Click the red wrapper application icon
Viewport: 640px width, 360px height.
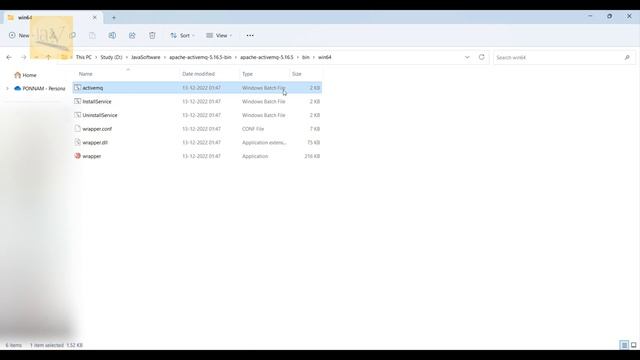click(78, 156)
